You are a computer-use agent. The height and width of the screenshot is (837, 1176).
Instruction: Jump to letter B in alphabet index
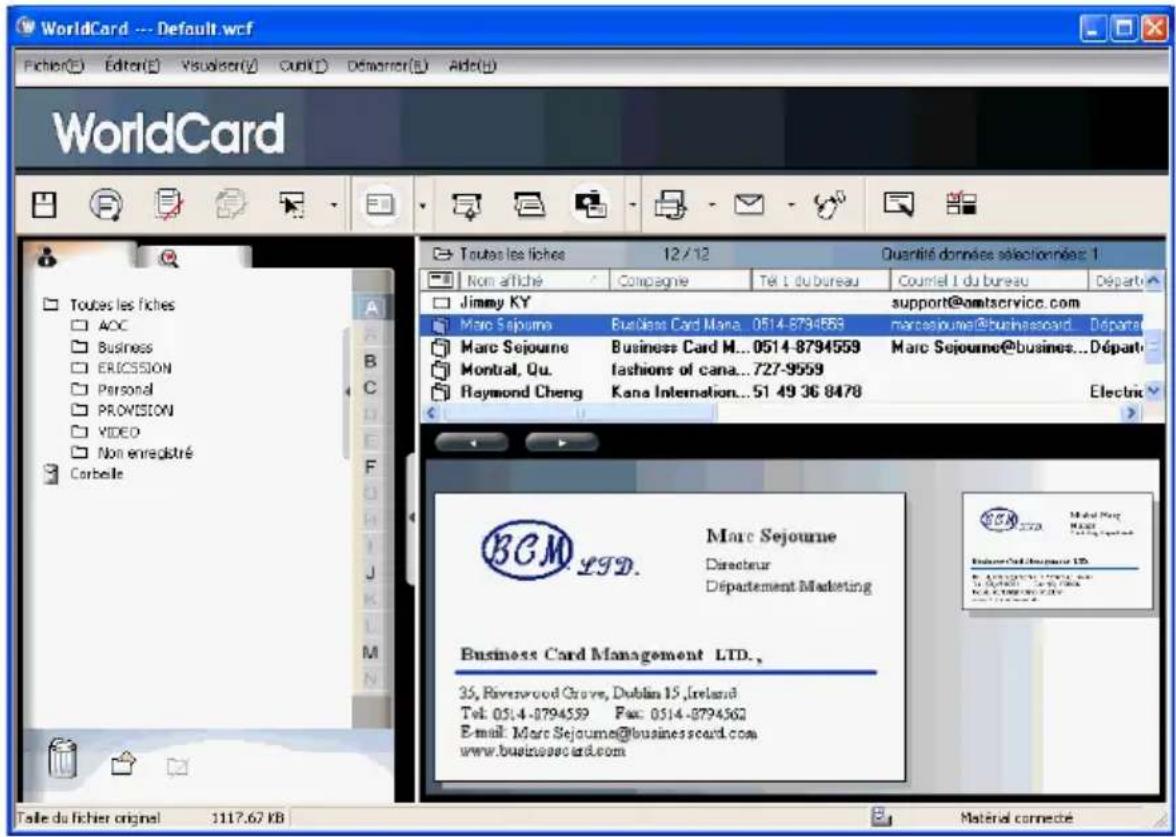click(370, 362)
